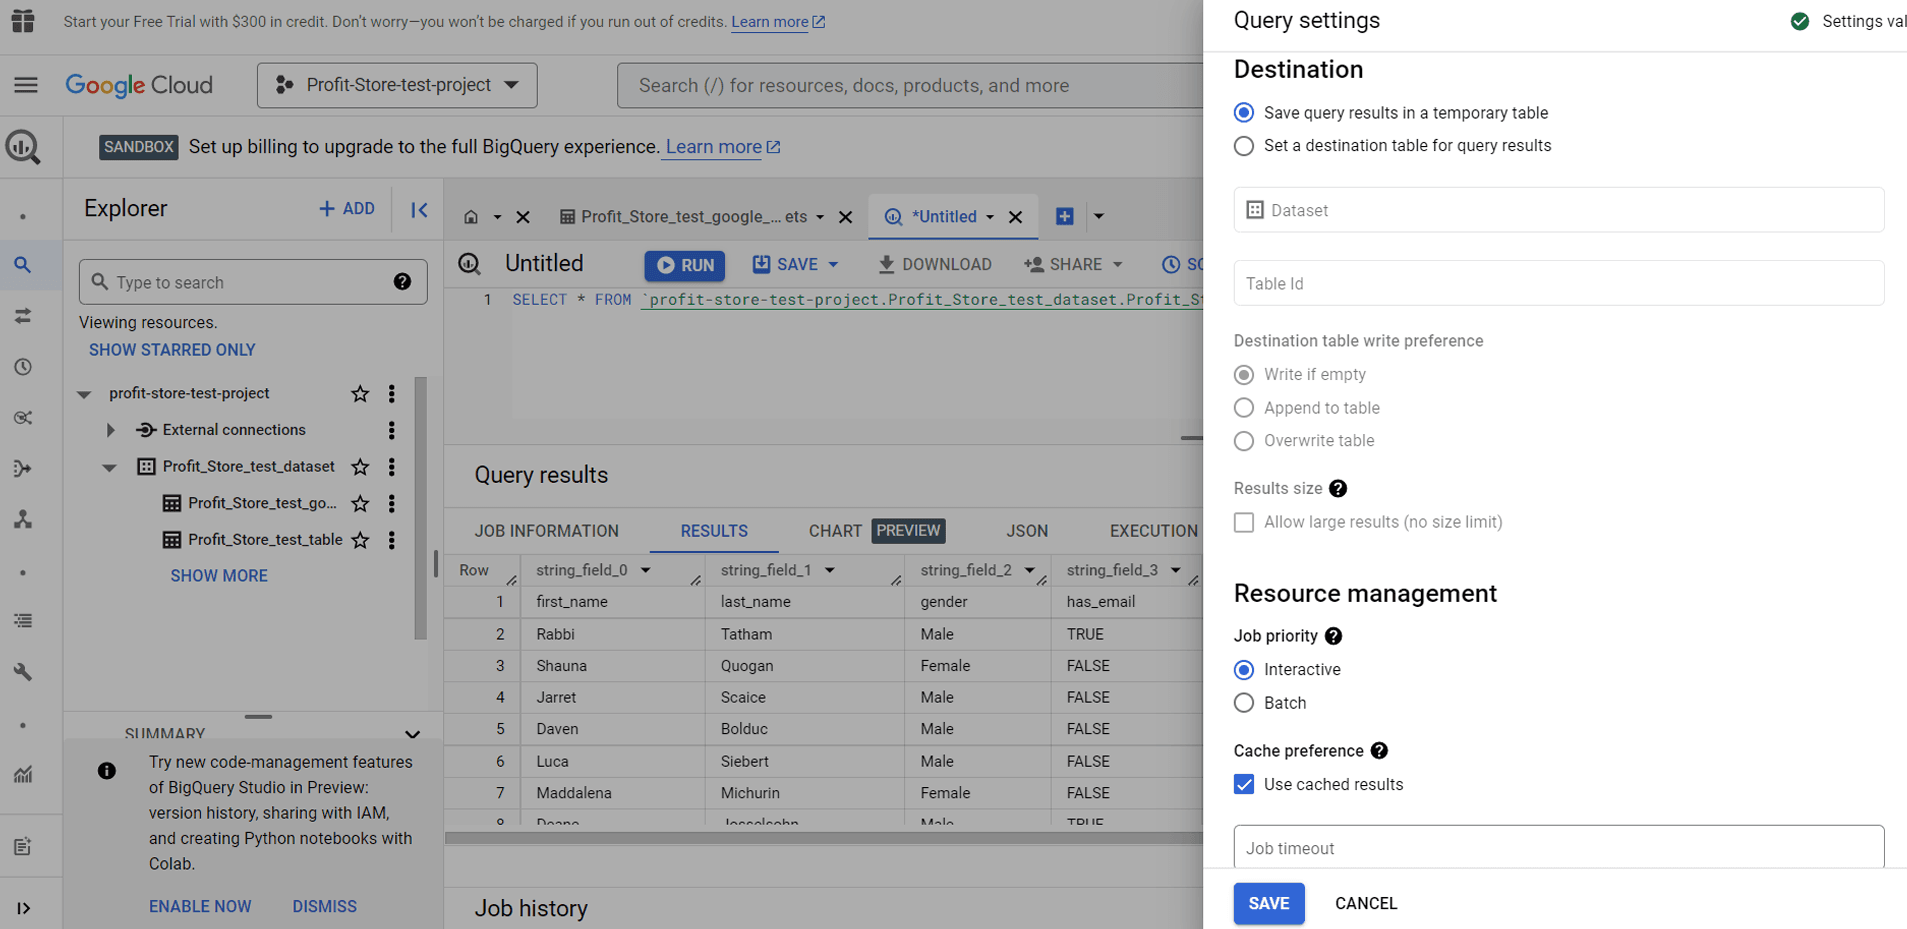This screenshot has width=1907, height=929.
Task: Open more tabs dropdown arrow after plus
Action: tap(1099, 216)
